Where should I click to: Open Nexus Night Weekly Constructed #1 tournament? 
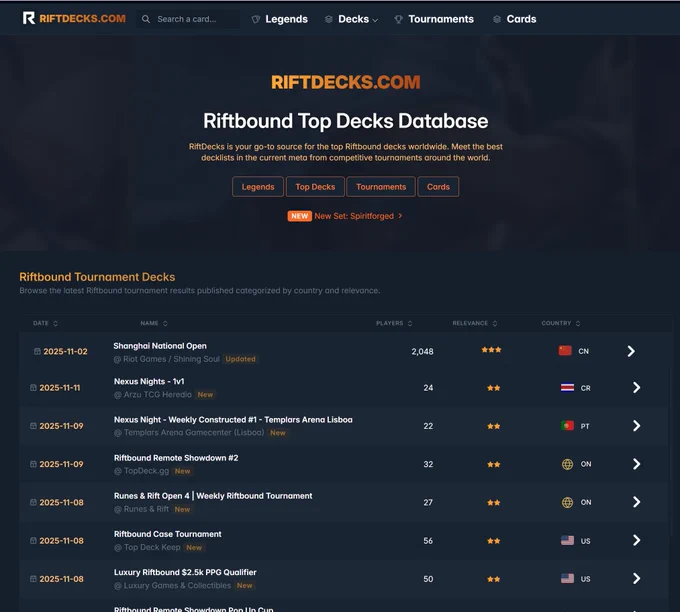tap(233, 419)
